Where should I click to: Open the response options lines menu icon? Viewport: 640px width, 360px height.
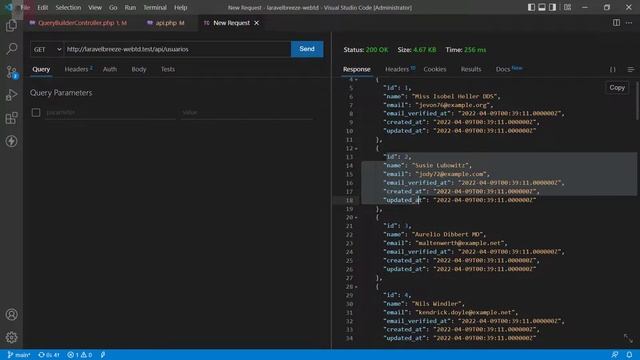tap(631, 69)
